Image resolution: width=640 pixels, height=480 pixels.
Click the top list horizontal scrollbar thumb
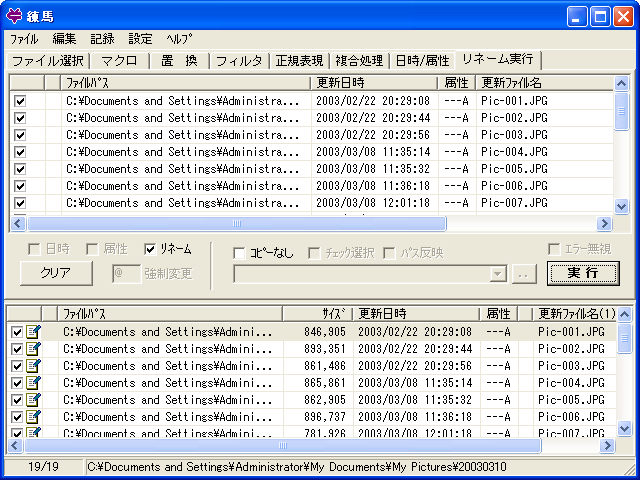[x=237, y=224]
